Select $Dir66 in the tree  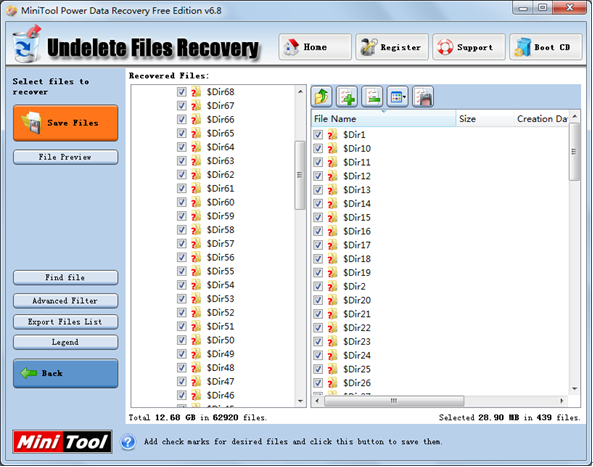(x=220, y=119)
